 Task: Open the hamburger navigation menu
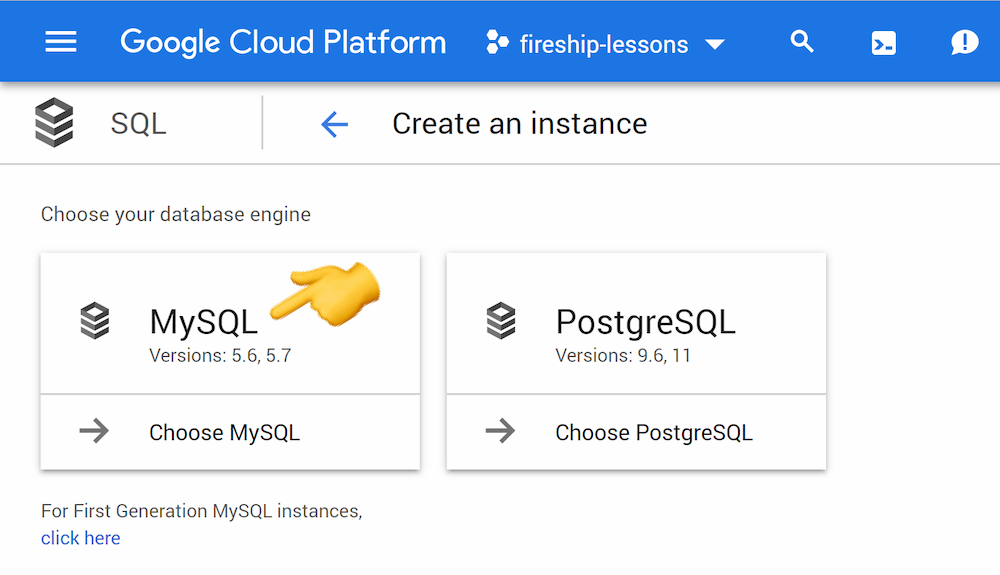61,42
